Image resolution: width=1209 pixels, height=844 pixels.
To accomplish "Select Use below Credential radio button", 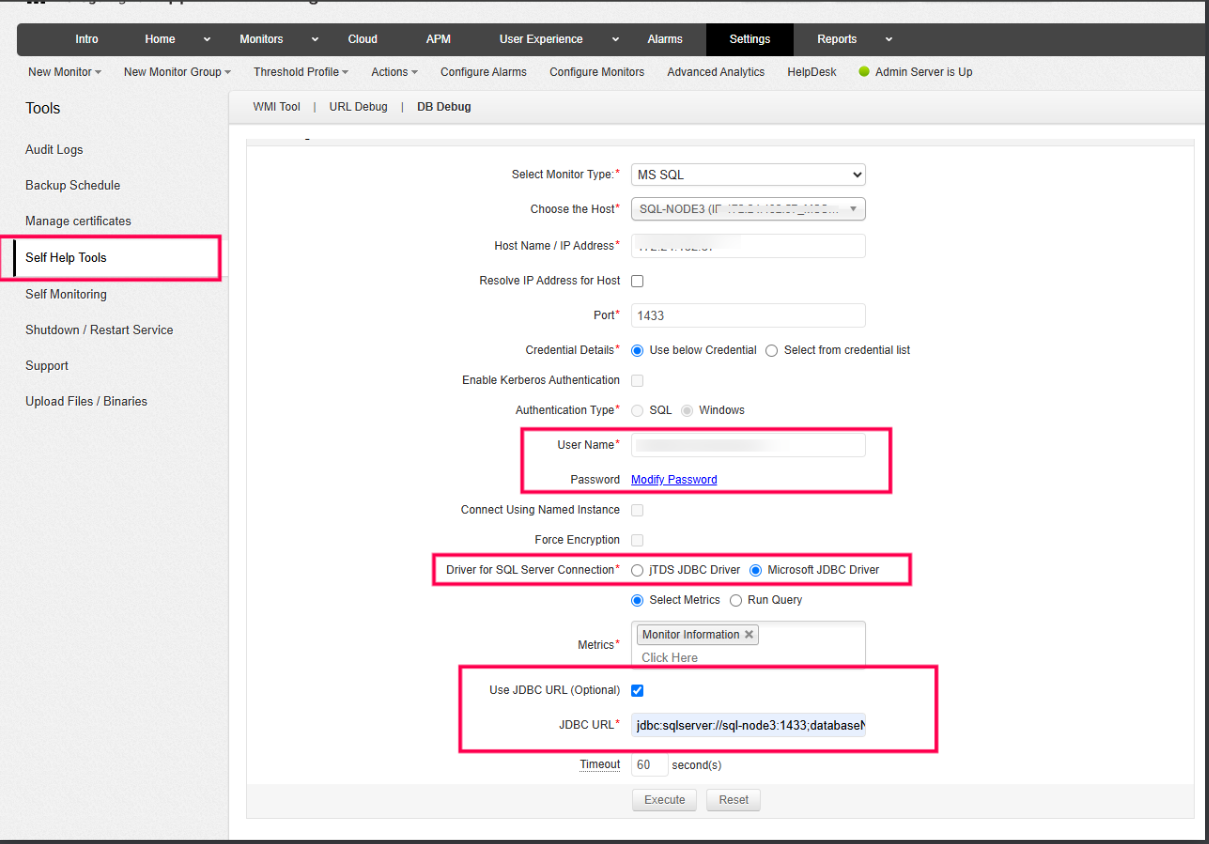I will coord(637,351).
